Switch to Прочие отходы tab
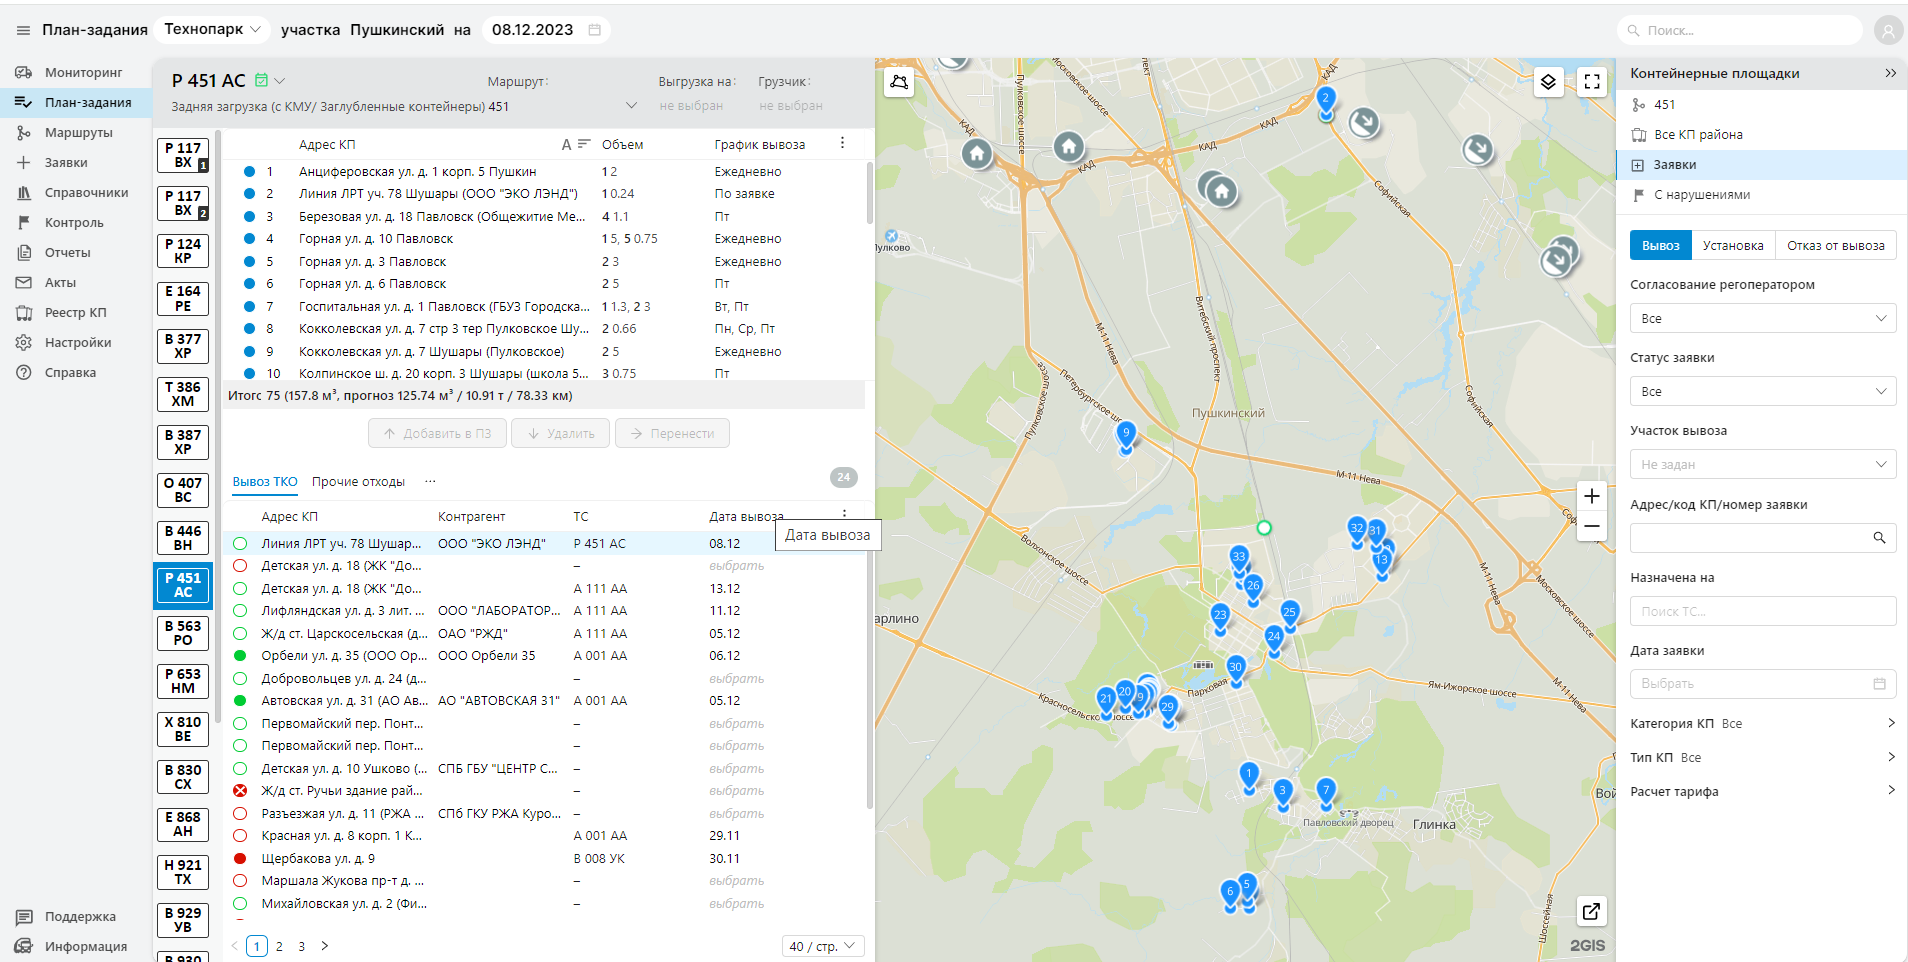Screen dimensions: 1908x962 tap(358, 482)
